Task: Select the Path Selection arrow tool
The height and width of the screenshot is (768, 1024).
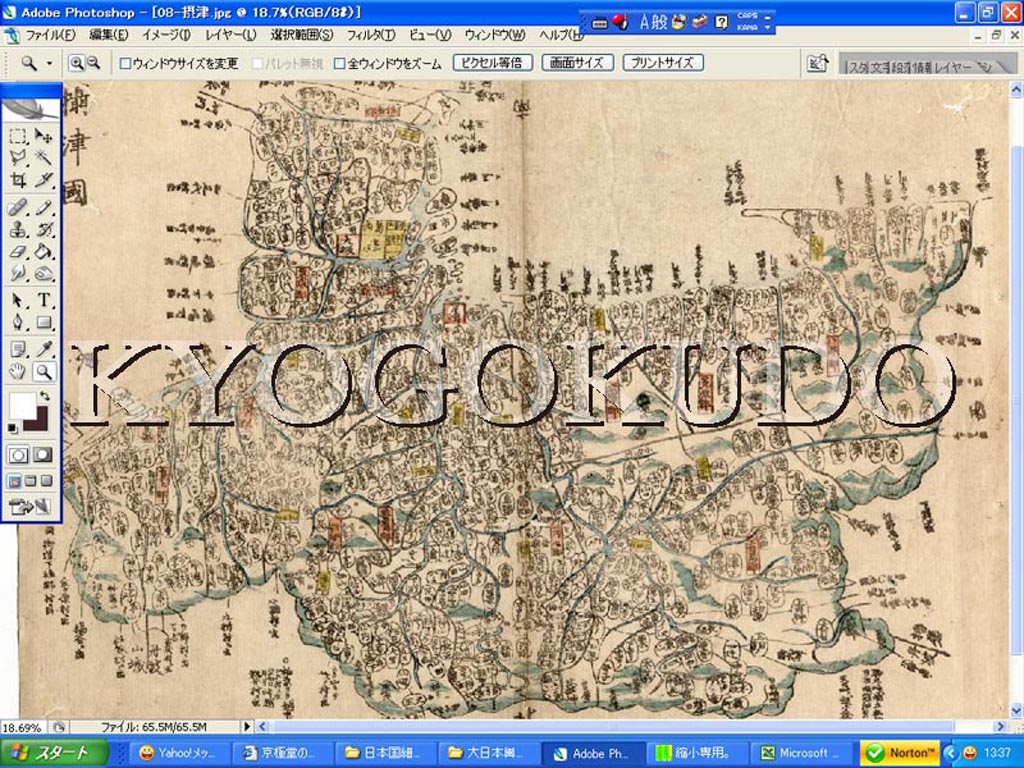Action: tap(18, 300)
